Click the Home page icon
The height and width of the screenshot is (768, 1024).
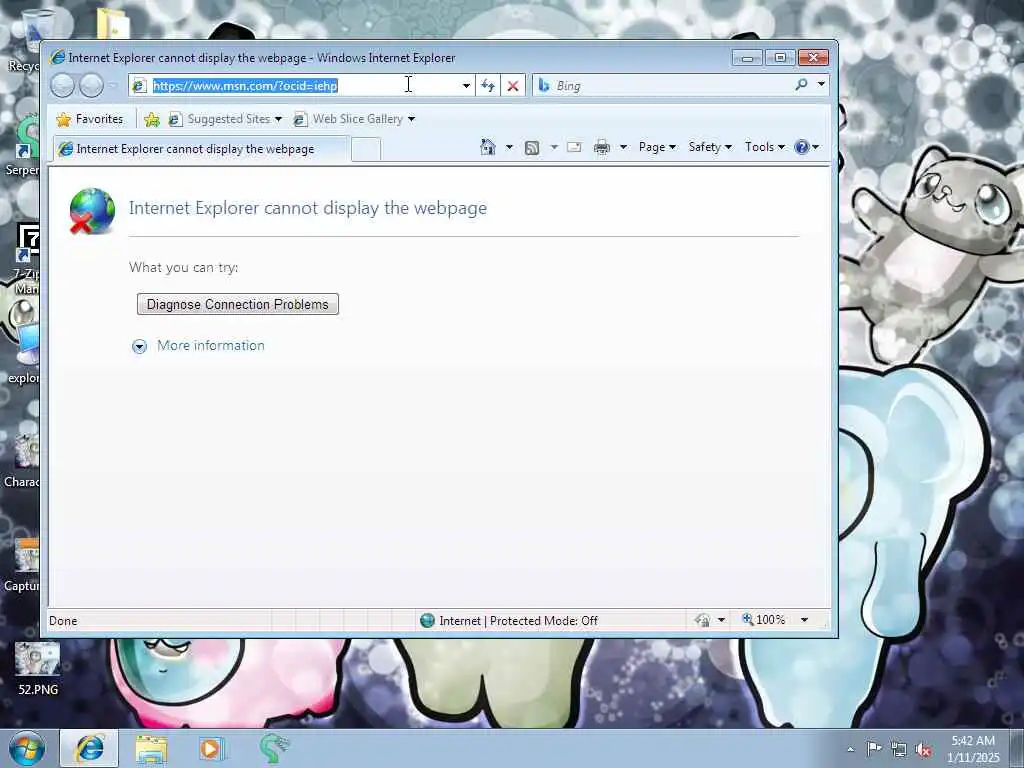point(488,147)
